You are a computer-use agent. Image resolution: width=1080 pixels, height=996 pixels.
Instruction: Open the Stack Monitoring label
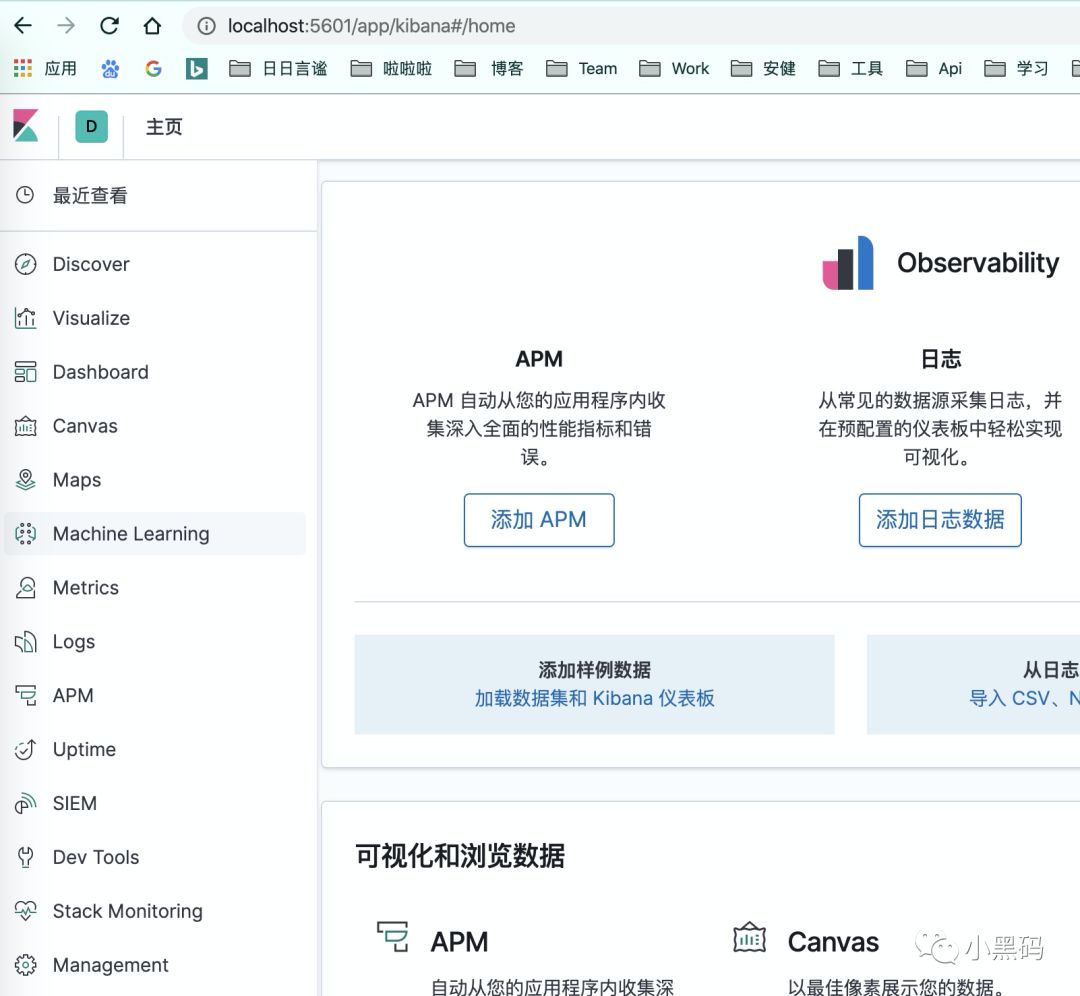(x=127, y=911)
